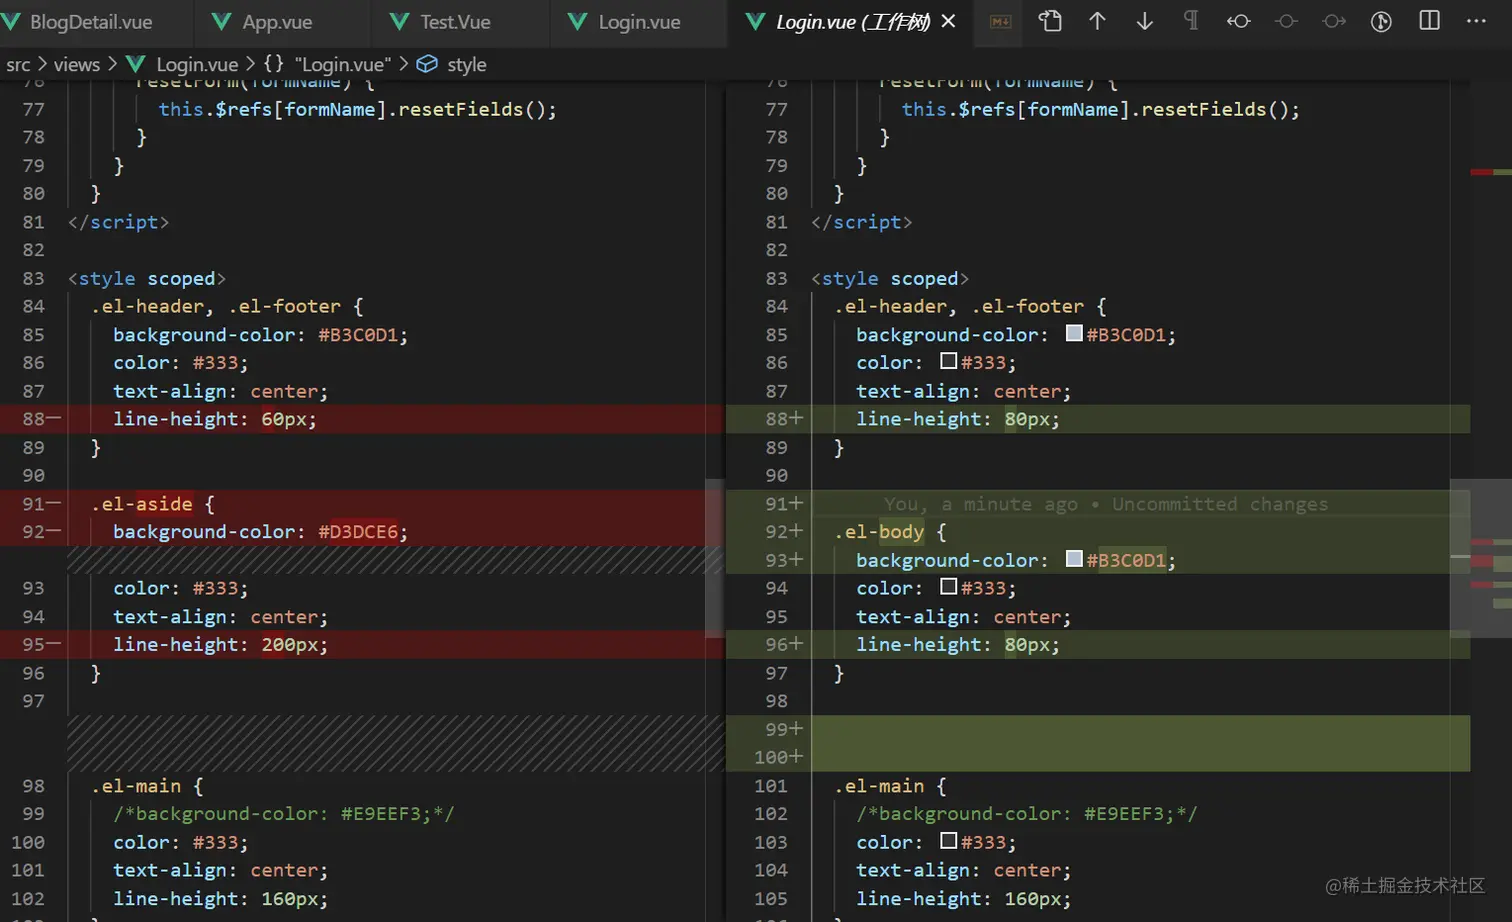This screenshot has width=1512, height=922.
Task: Click 'this.$refs[formName].resetFields();' in right pane
Action: pyautogui.click(x=1100, y=109)
